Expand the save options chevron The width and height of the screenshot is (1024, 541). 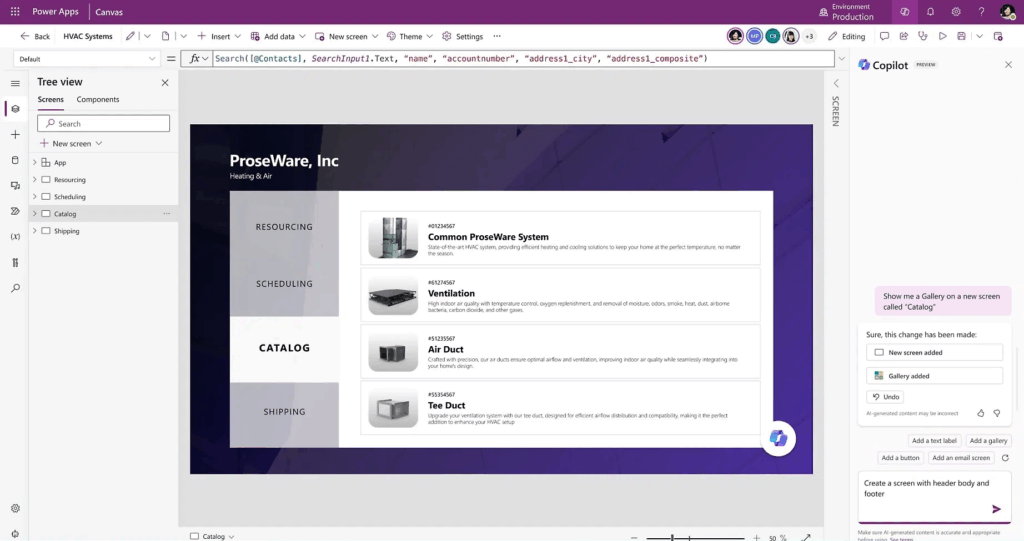point(979,37)
